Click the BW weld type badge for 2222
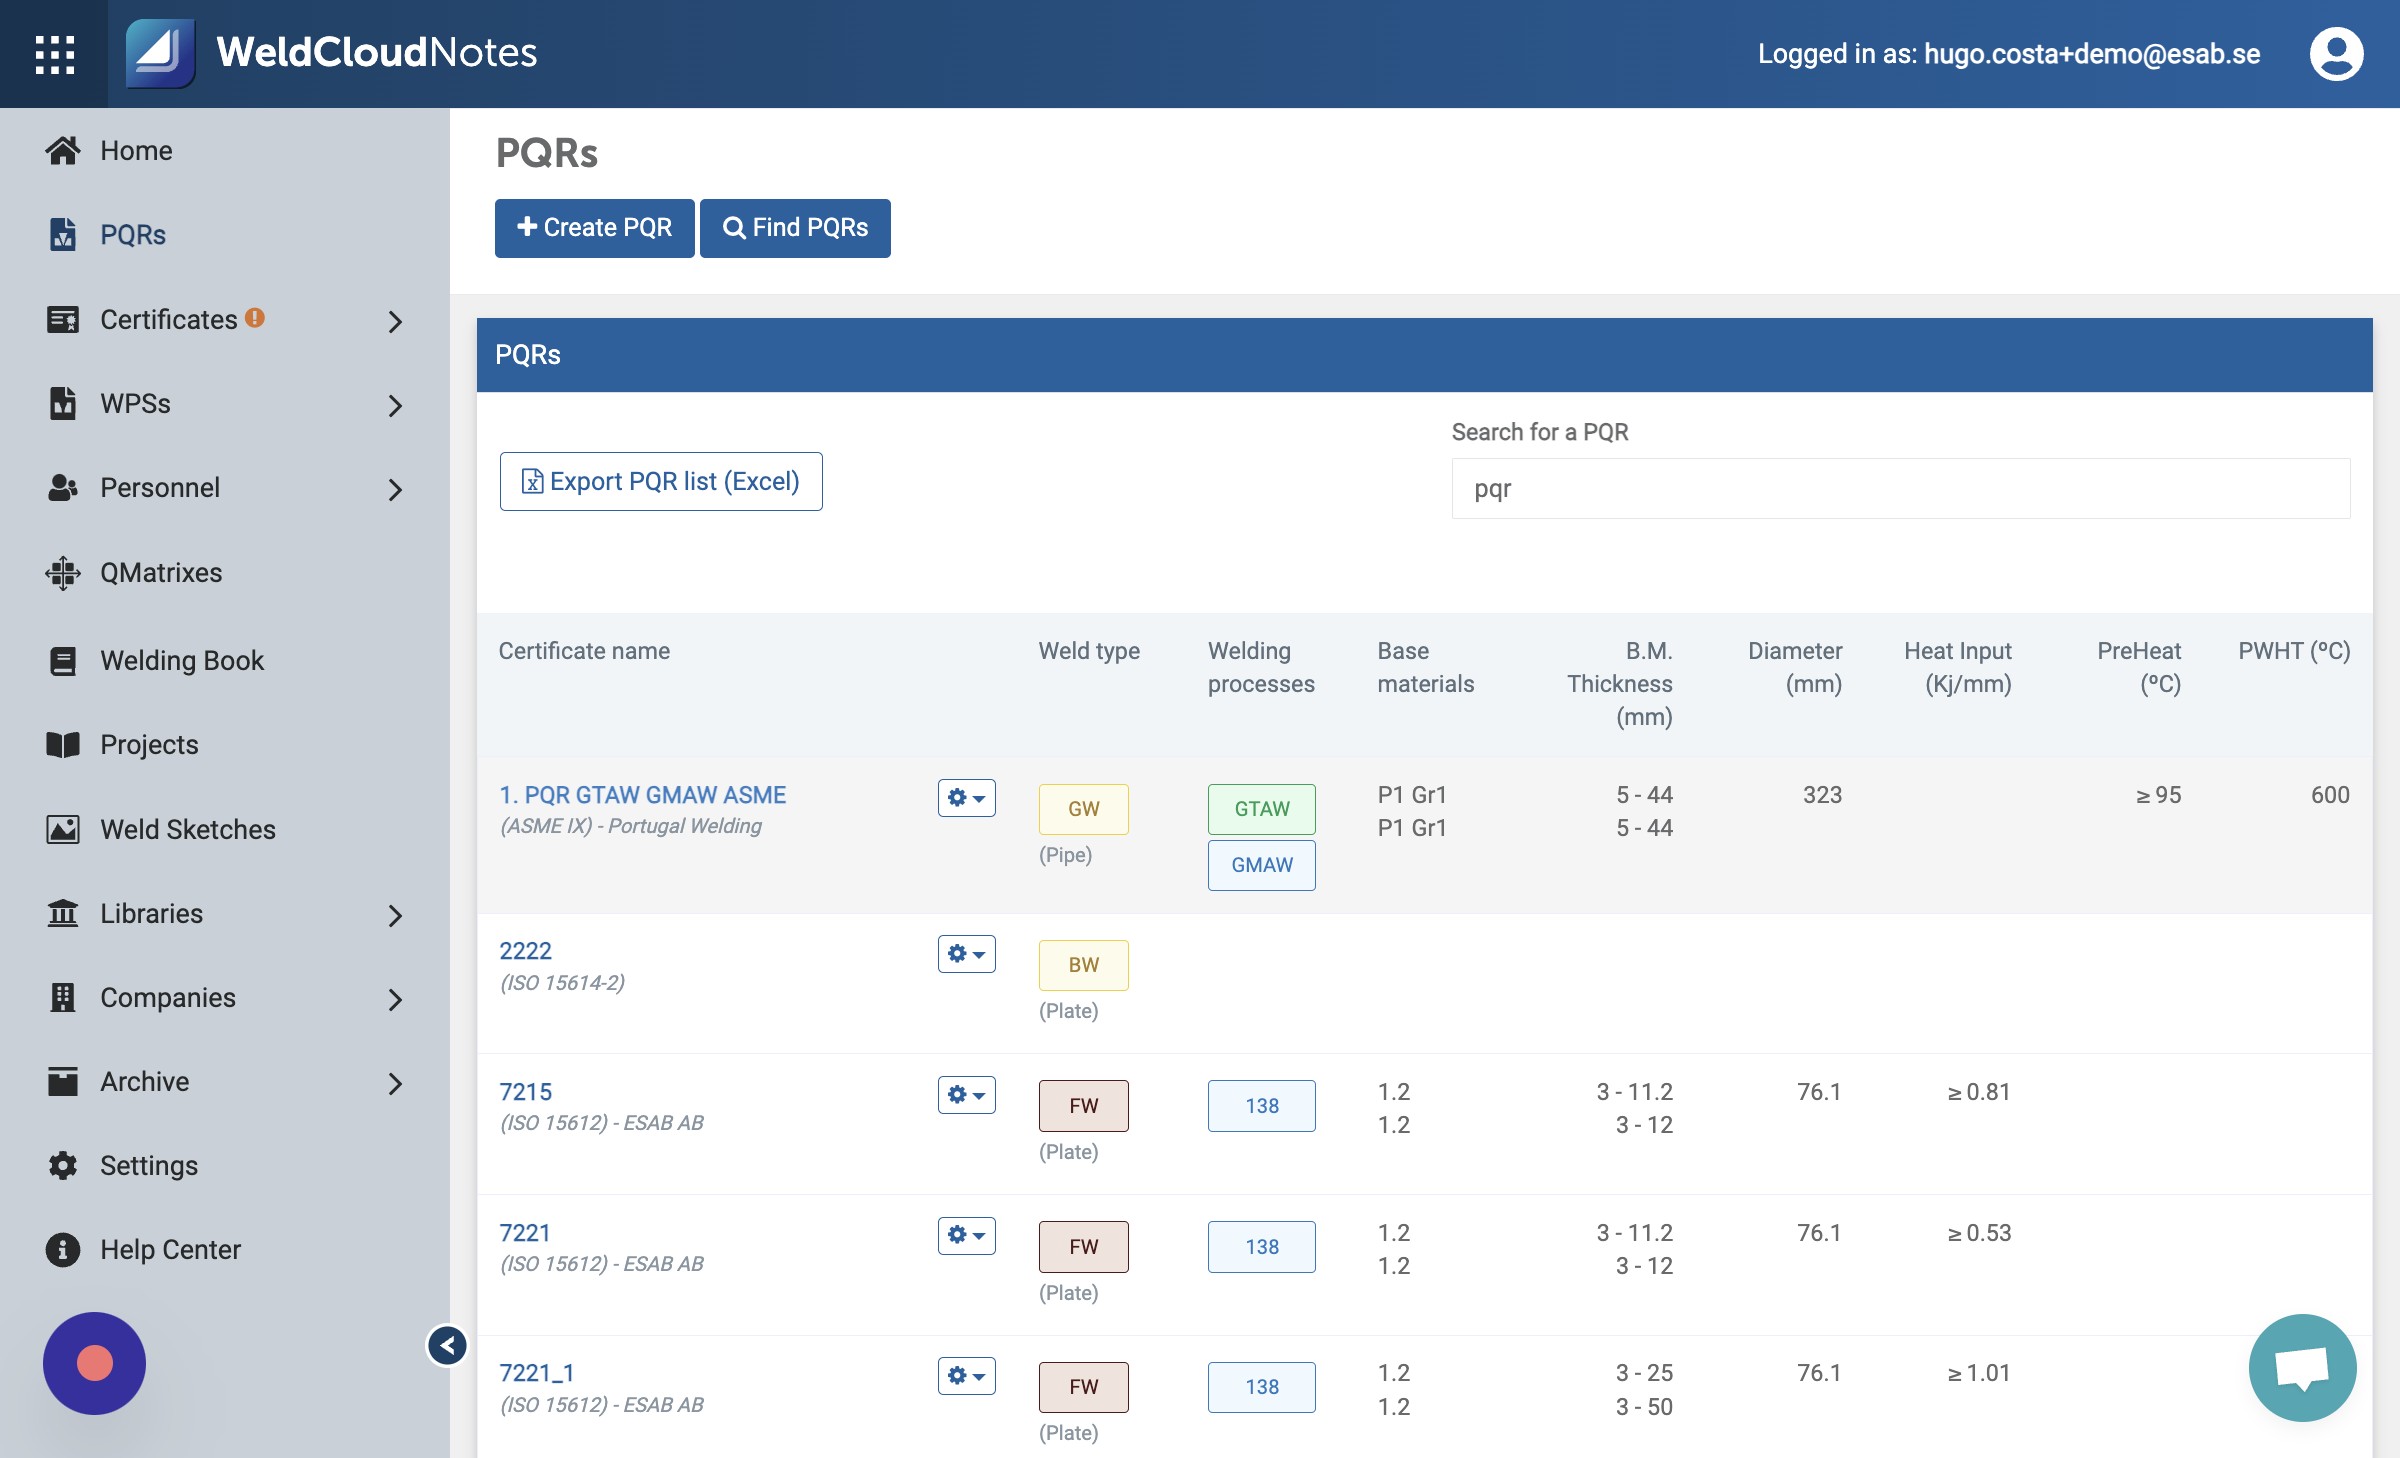This screenshot has width=2400, height=1458. click(1083, 965)
